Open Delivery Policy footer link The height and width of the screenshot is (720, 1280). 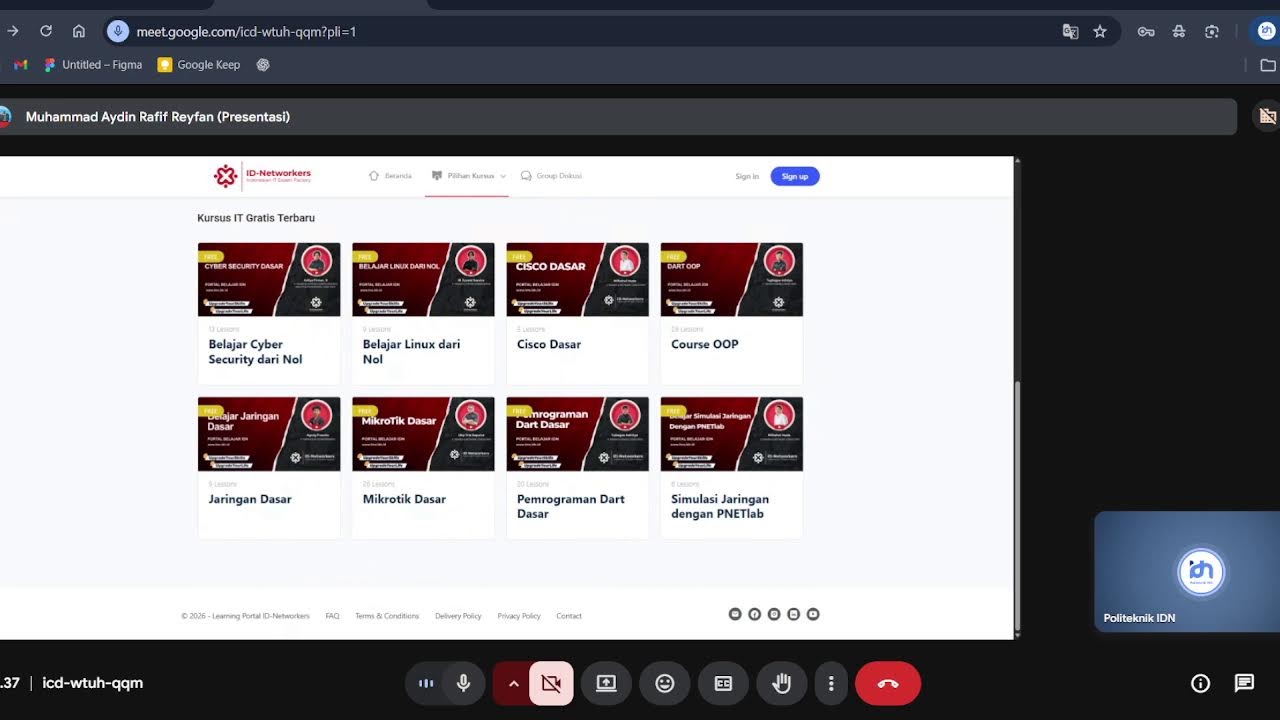458,616
